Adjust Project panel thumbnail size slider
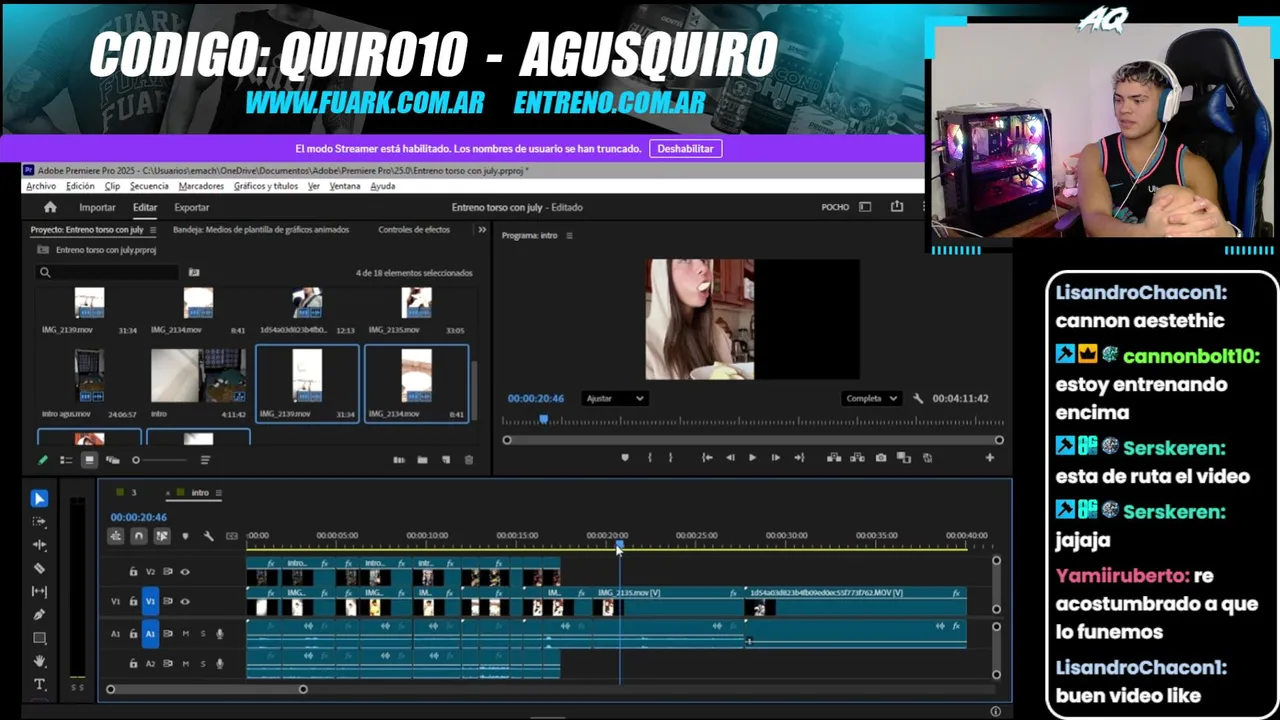Viewport: 1280px width, 720px height. click(162, 460)
